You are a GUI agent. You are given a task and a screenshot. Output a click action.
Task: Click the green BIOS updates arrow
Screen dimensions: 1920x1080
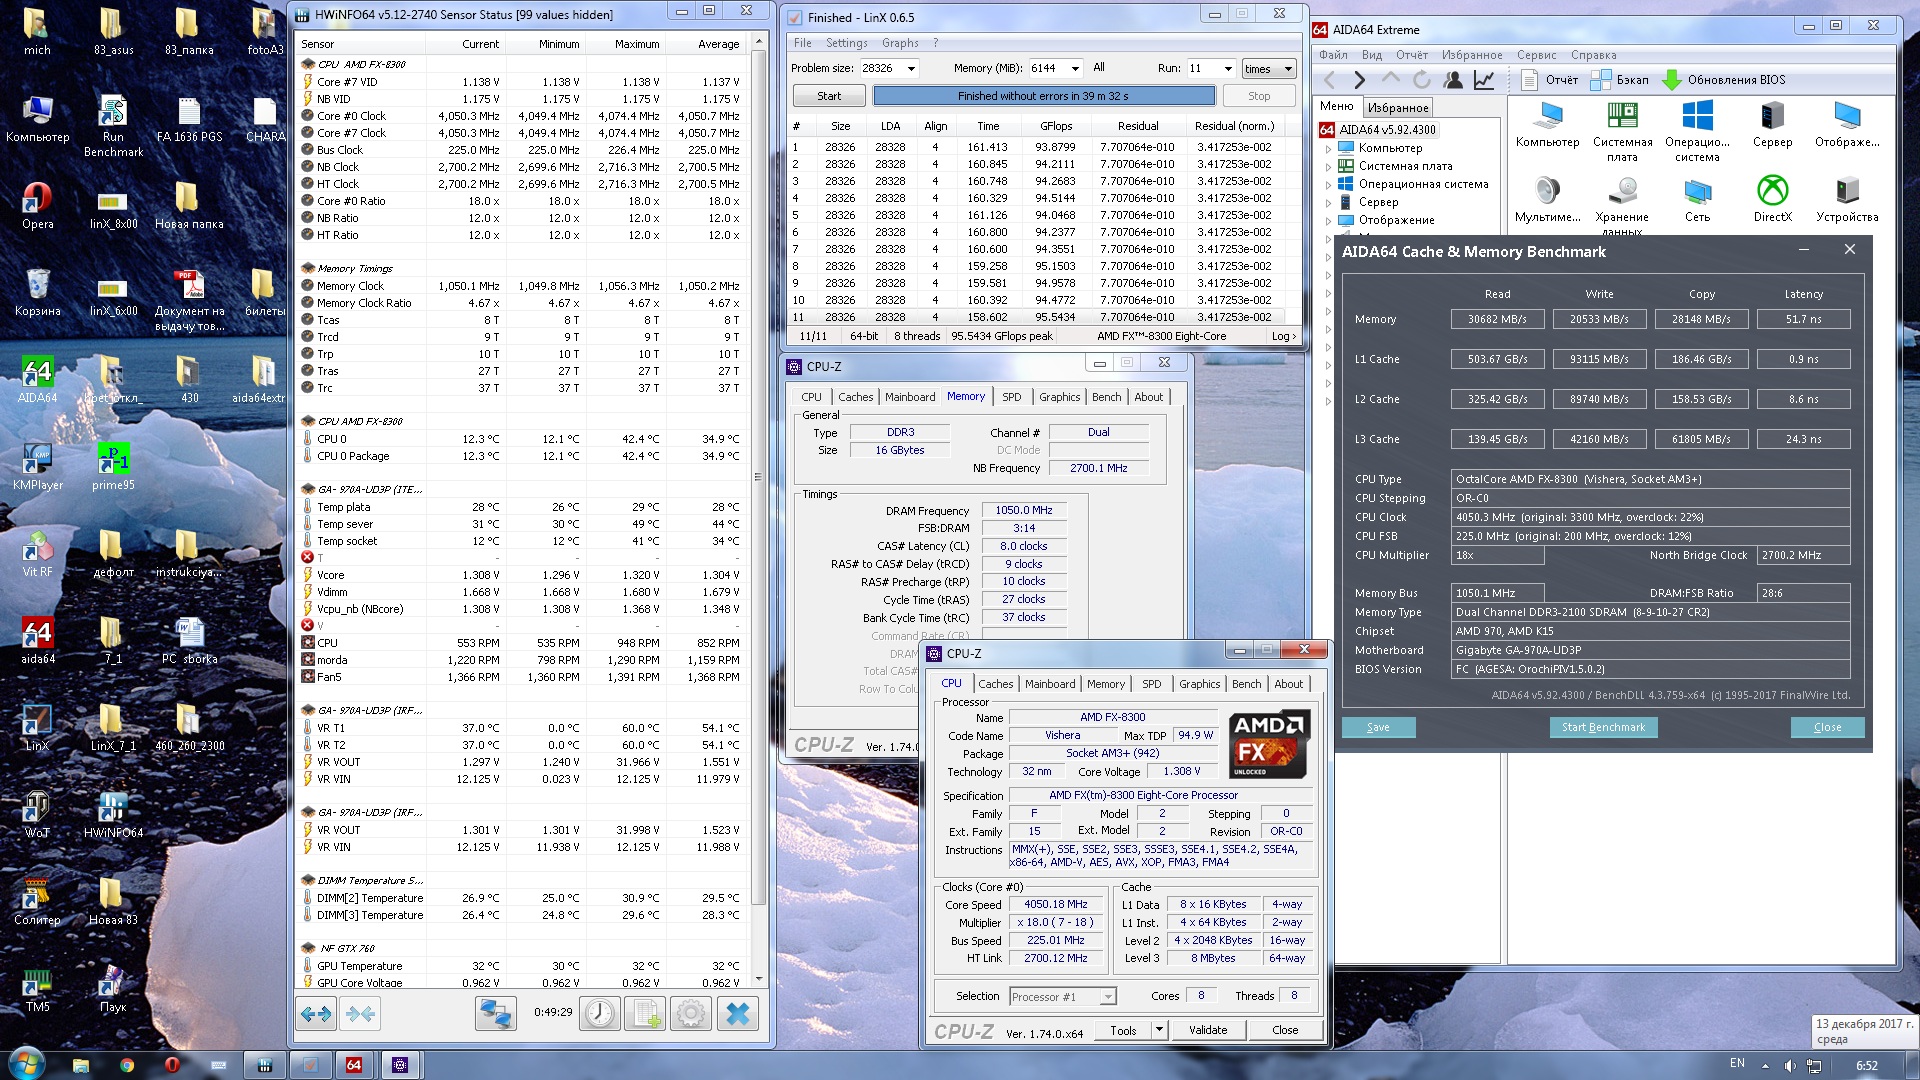[x=1671, y=80]
